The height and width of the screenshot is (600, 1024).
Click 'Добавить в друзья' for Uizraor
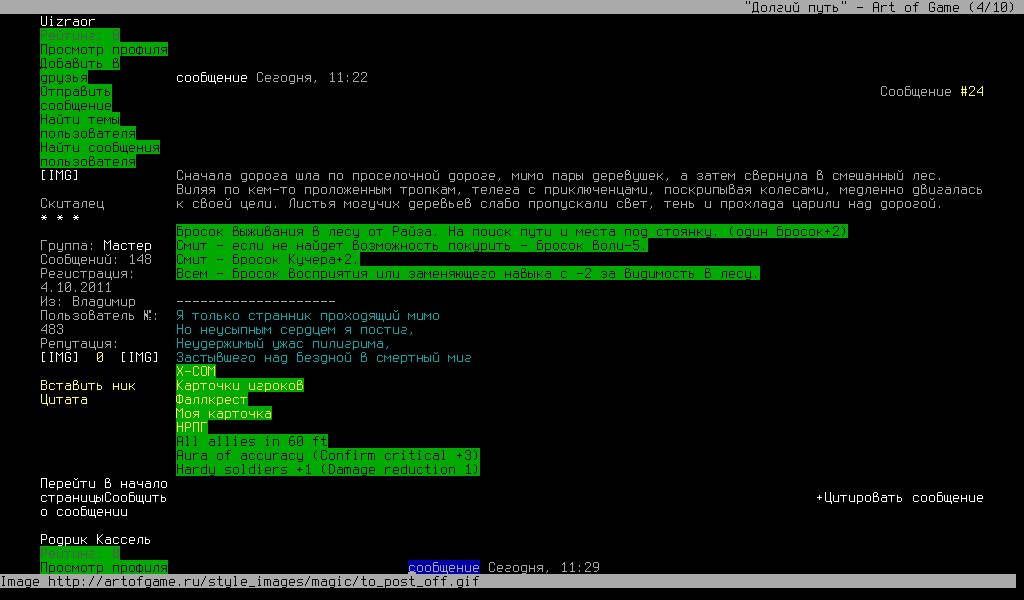pos(79,64)
